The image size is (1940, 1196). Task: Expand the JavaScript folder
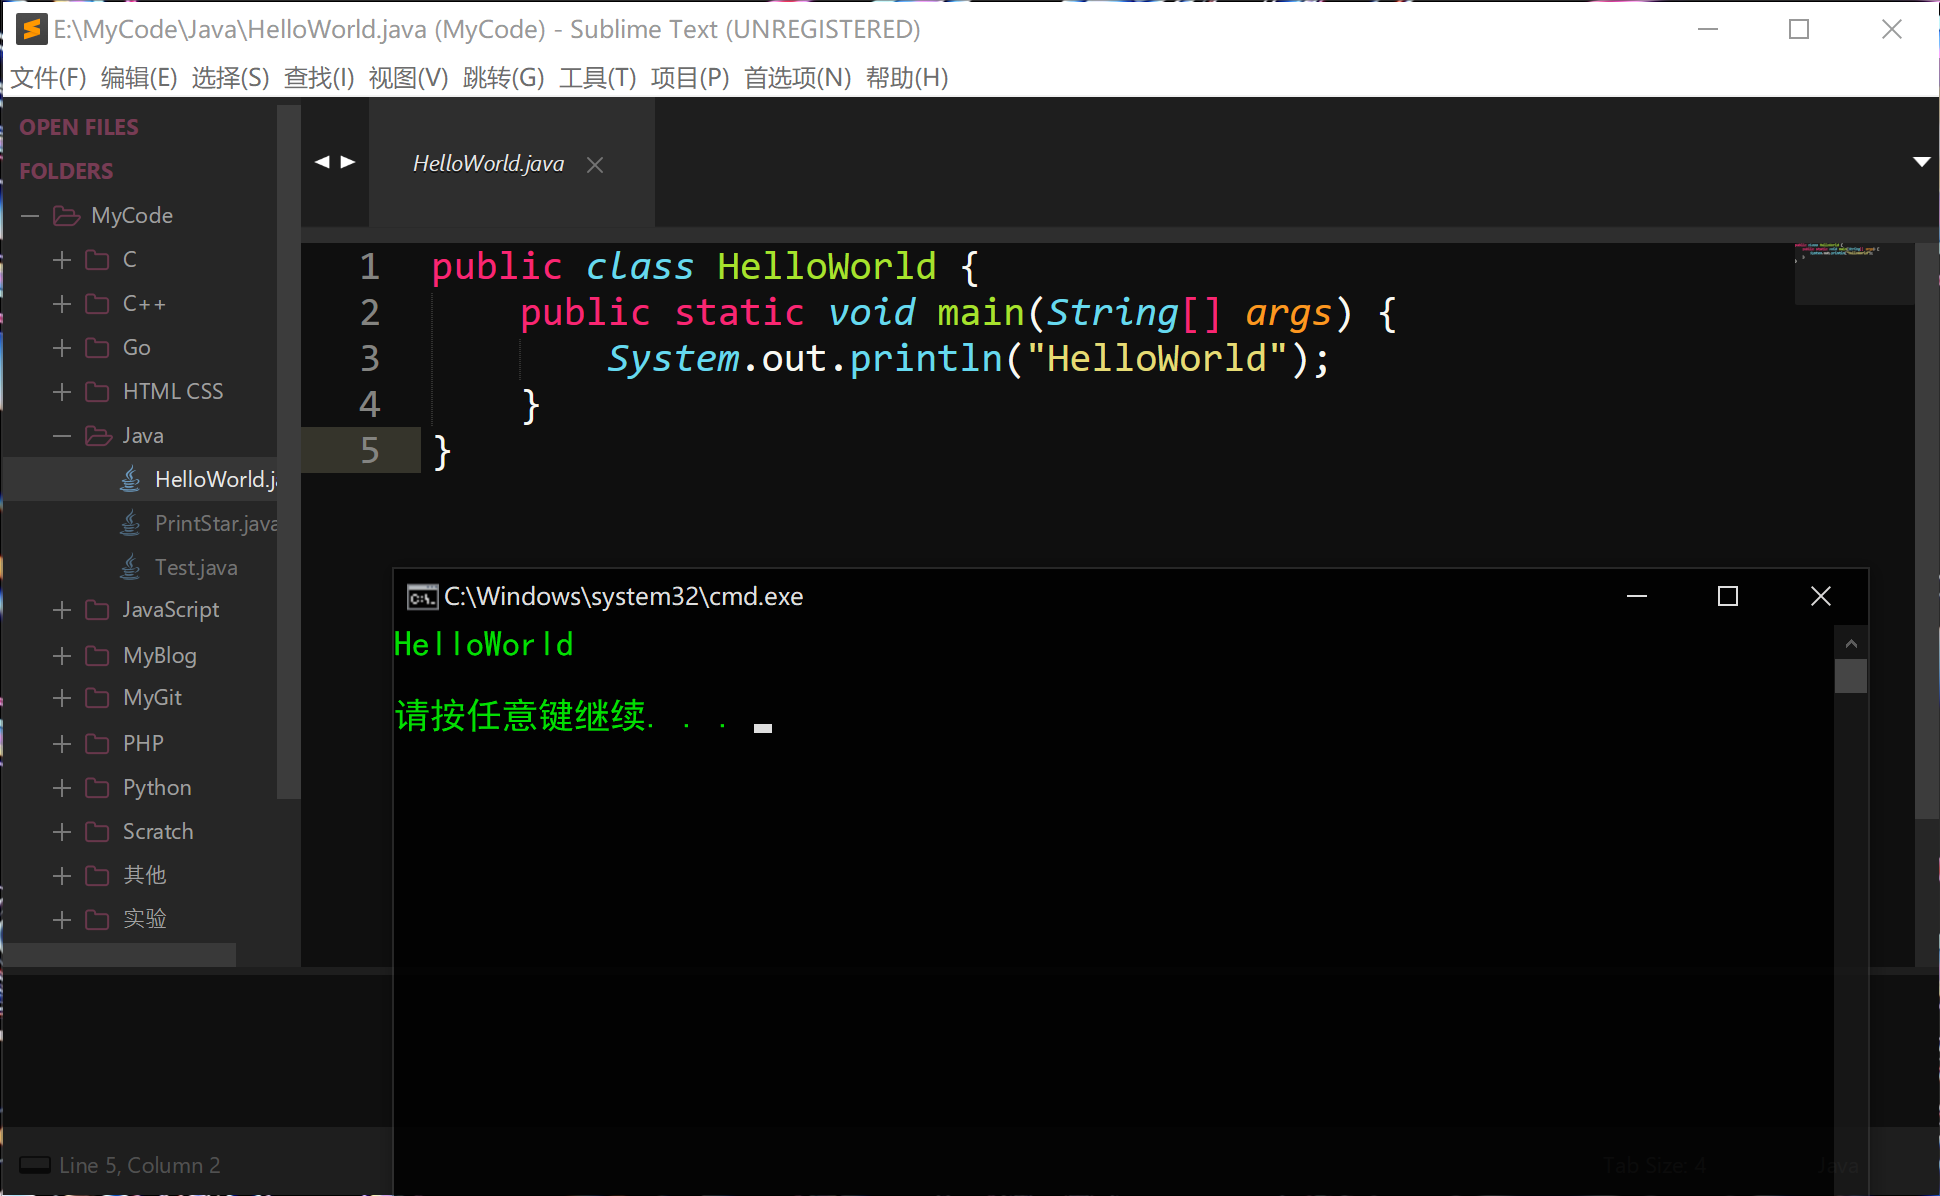coord(62,610)
